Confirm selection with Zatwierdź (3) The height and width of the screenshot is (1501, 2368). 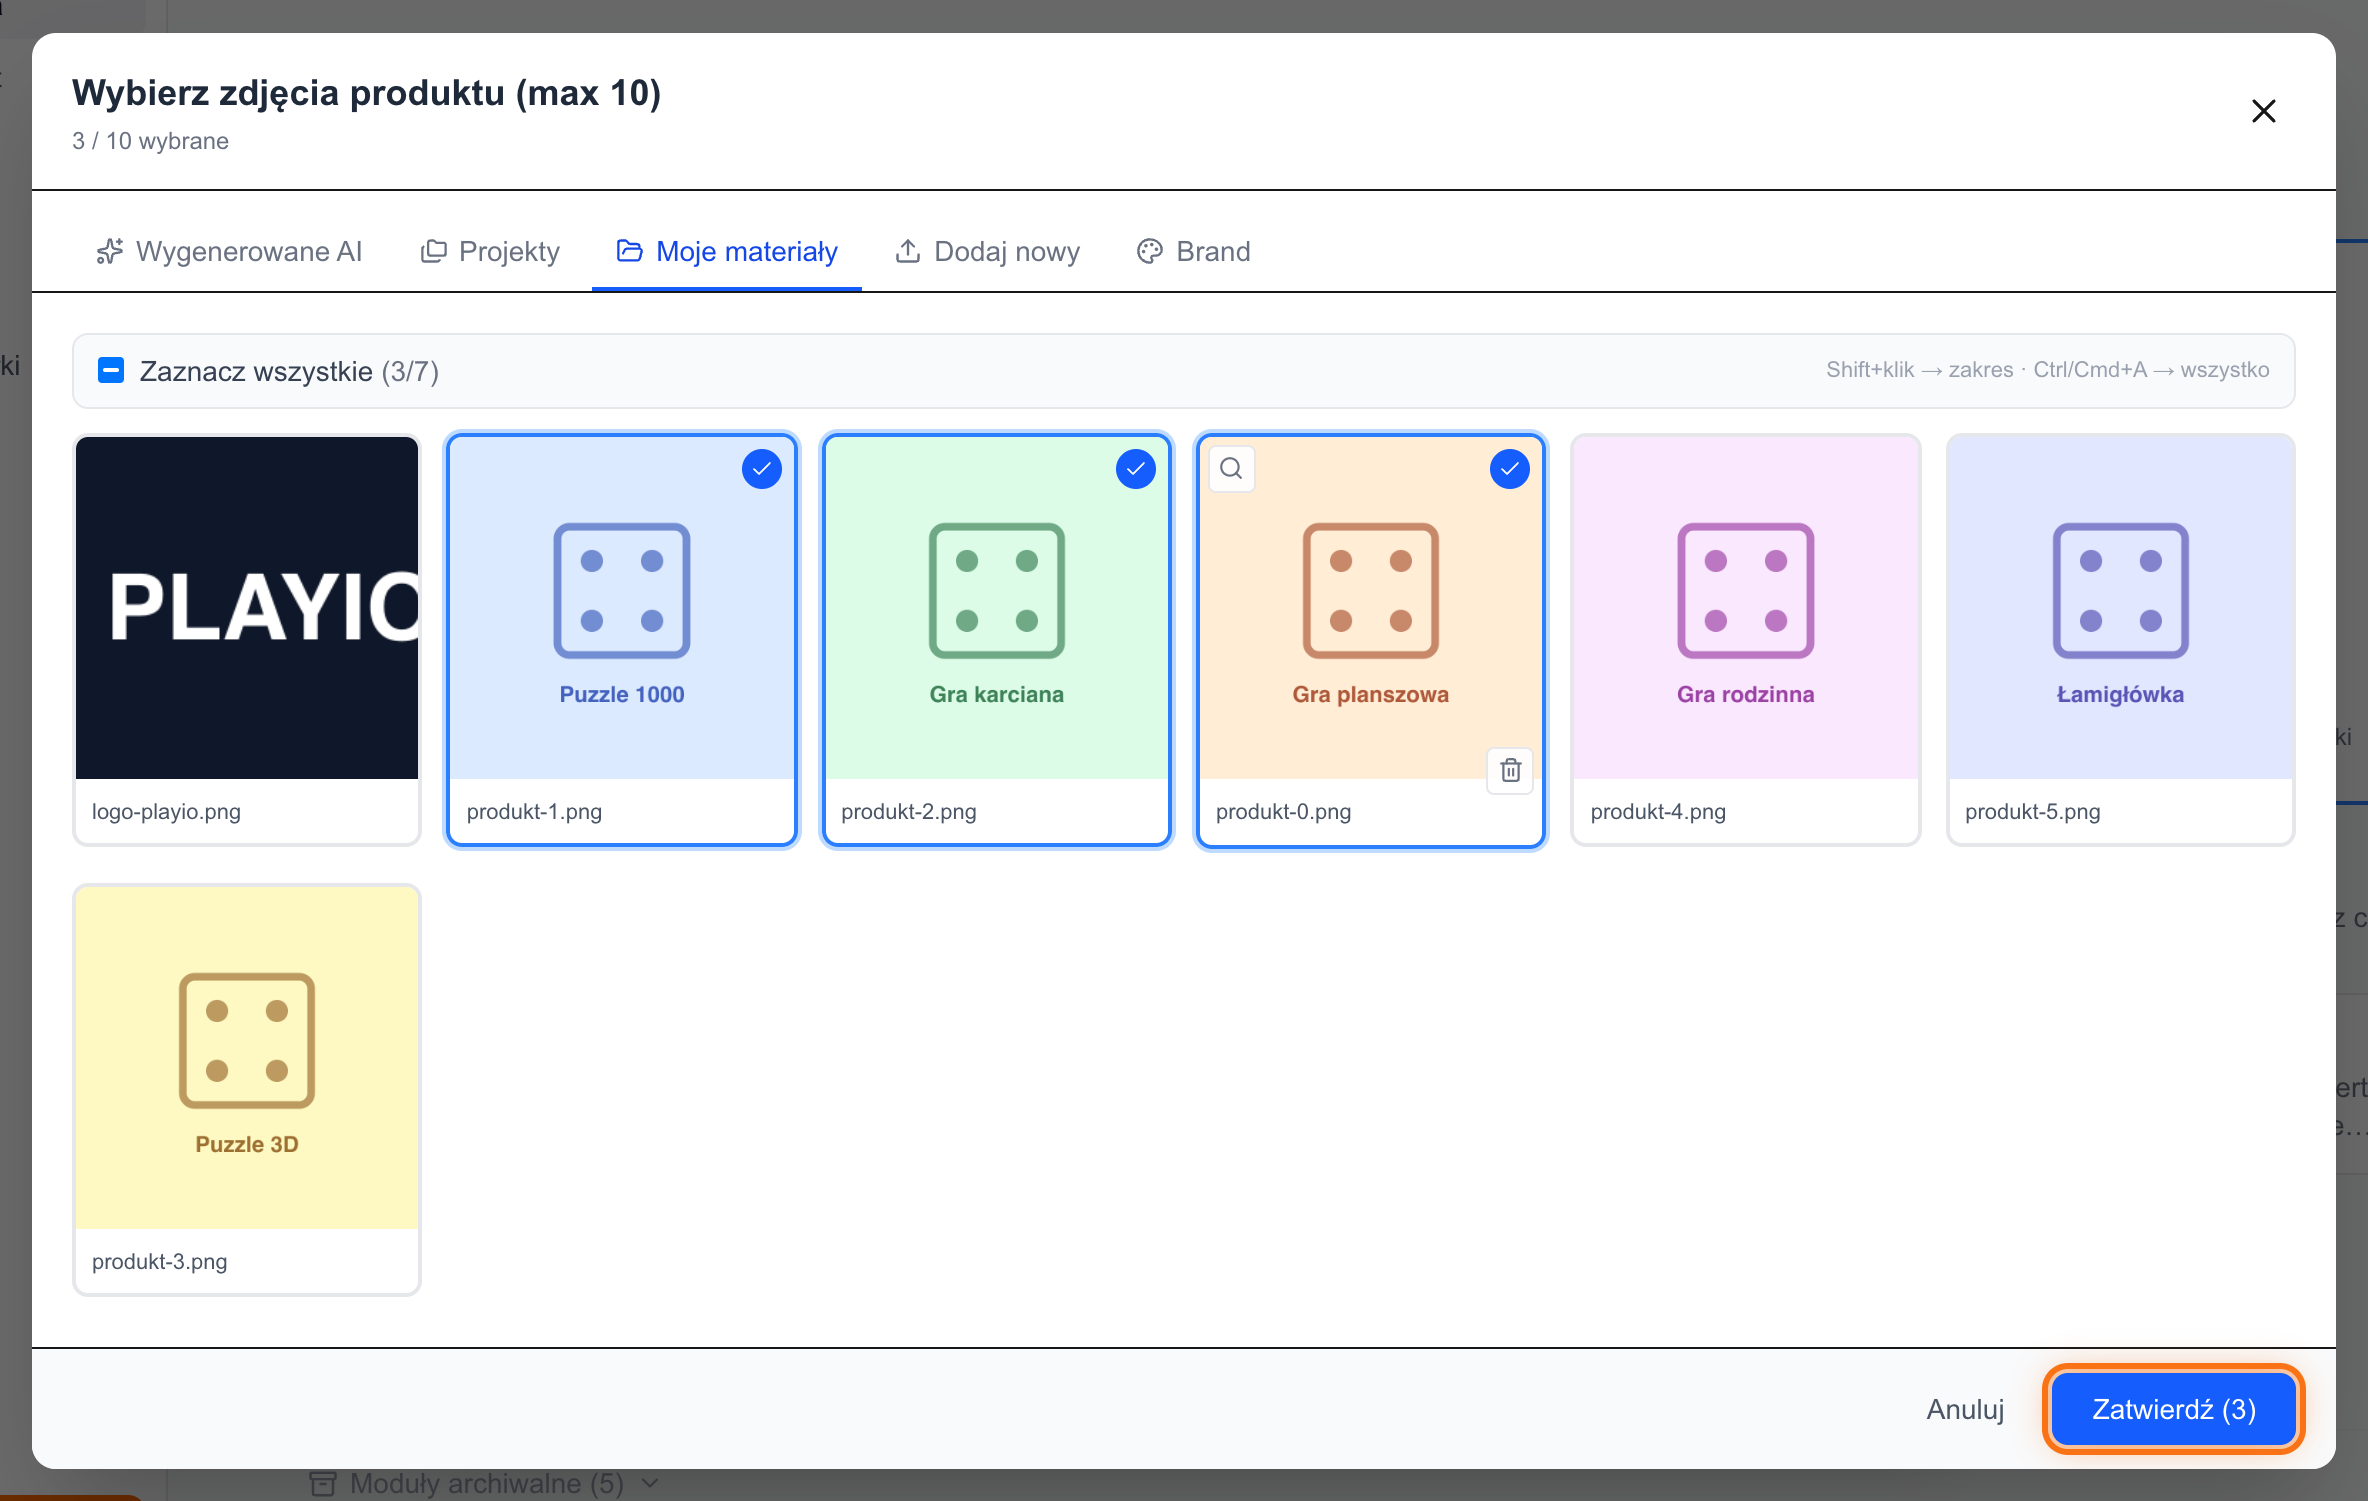(2174, 1409)
